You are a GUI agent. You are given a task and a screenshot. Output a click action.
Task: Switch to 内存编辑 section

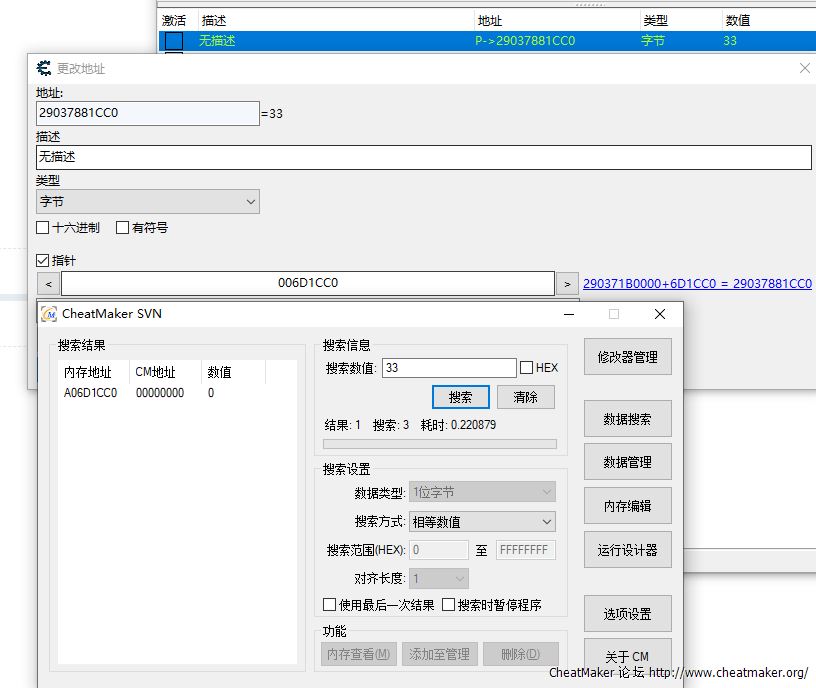coord(627,506)
